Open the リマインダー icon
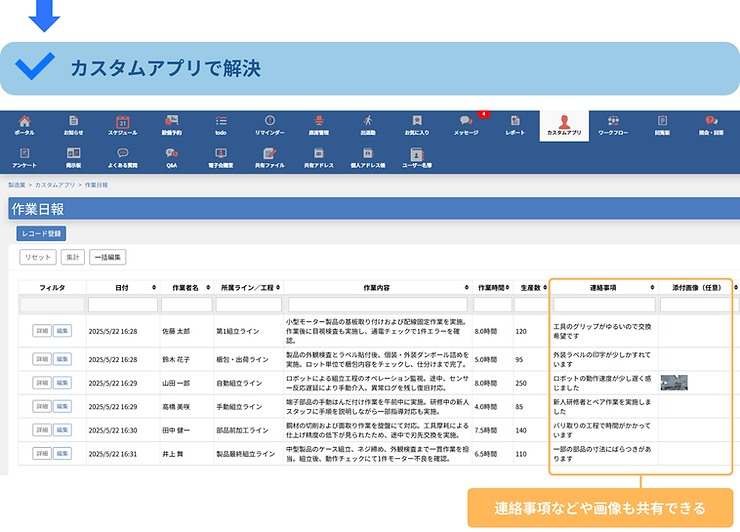The image size is (740, 532). click(269, 125)
